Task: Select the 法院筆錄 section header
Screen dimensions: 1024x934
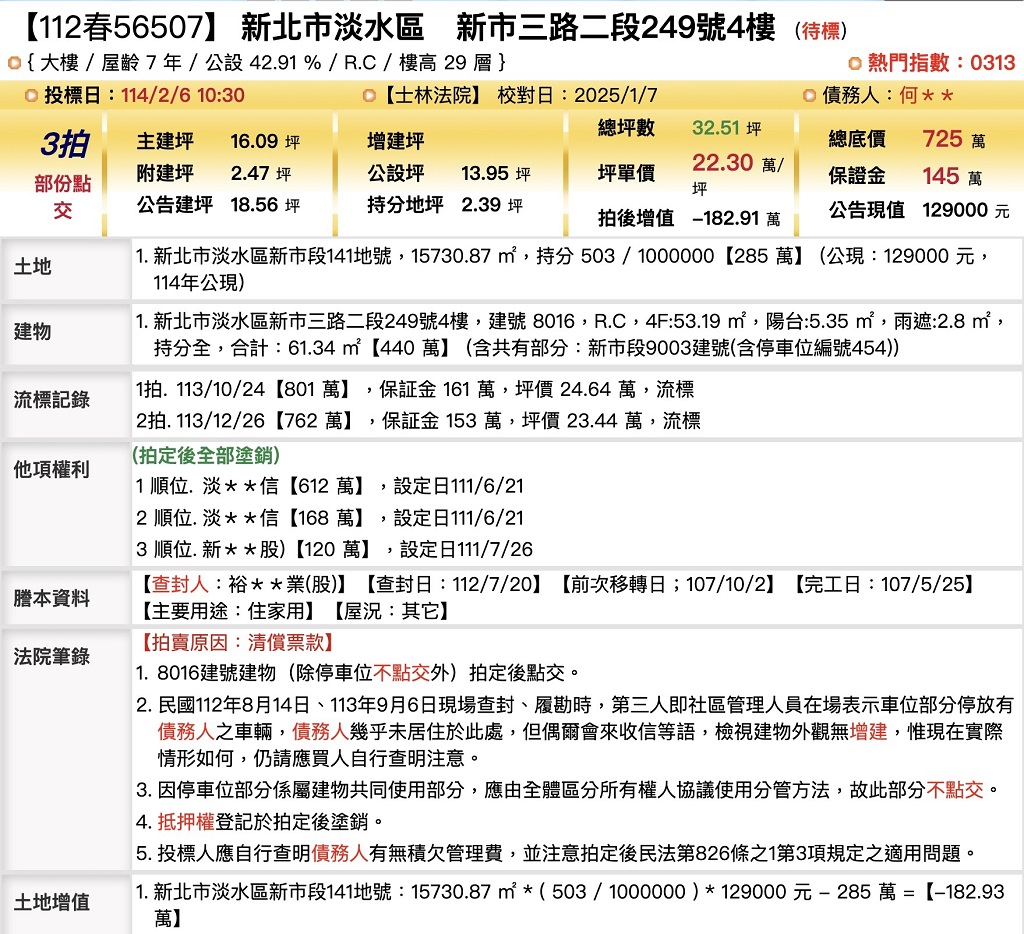Action: coord(52,656)
